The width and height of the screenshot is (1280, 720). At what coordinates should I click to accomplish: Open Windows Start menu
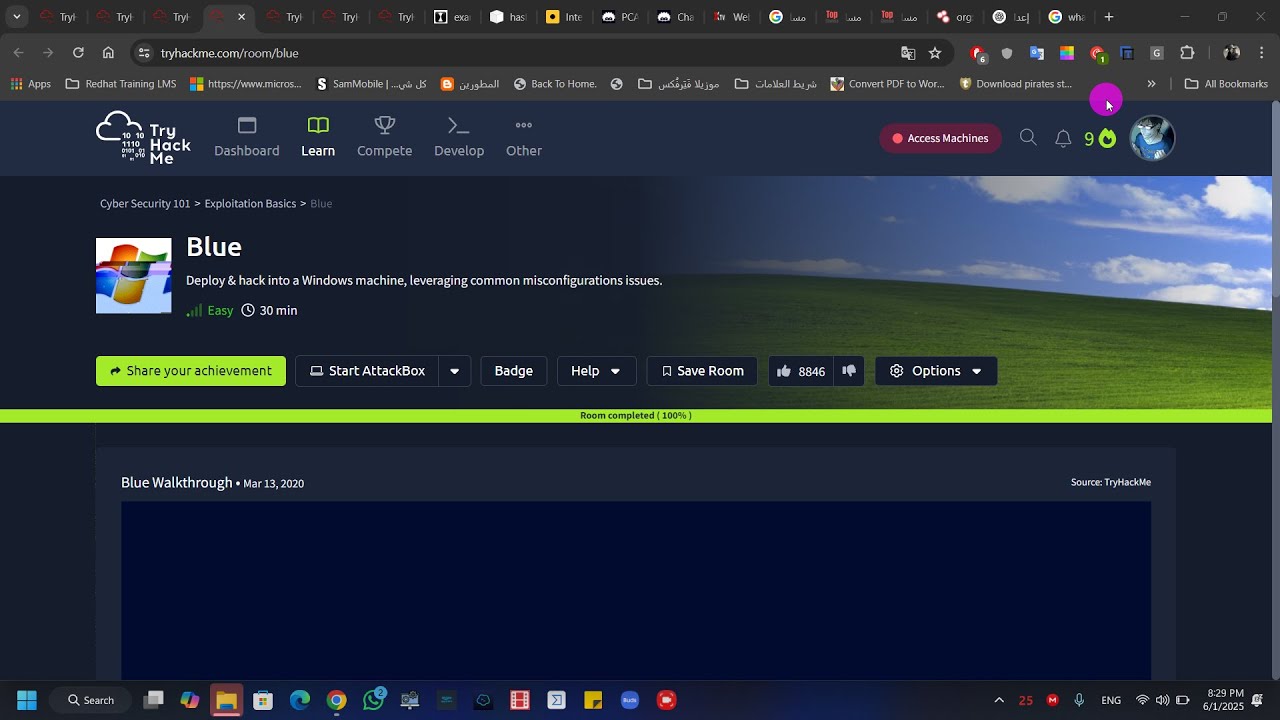[27, 700]
